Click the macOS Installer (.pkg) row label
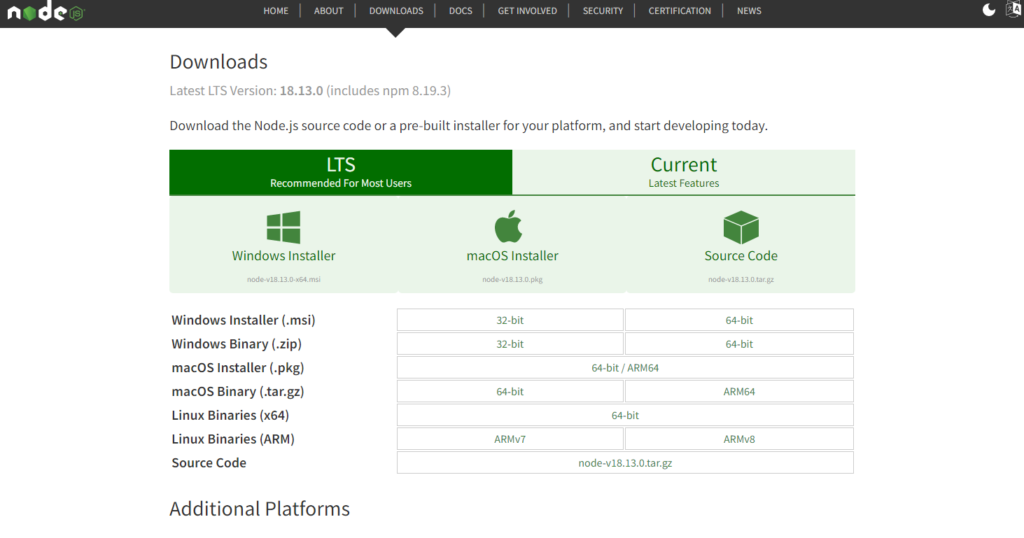The width and height of the screenshot is (1024, 538). pyautogui.click(x=238, y=368)
